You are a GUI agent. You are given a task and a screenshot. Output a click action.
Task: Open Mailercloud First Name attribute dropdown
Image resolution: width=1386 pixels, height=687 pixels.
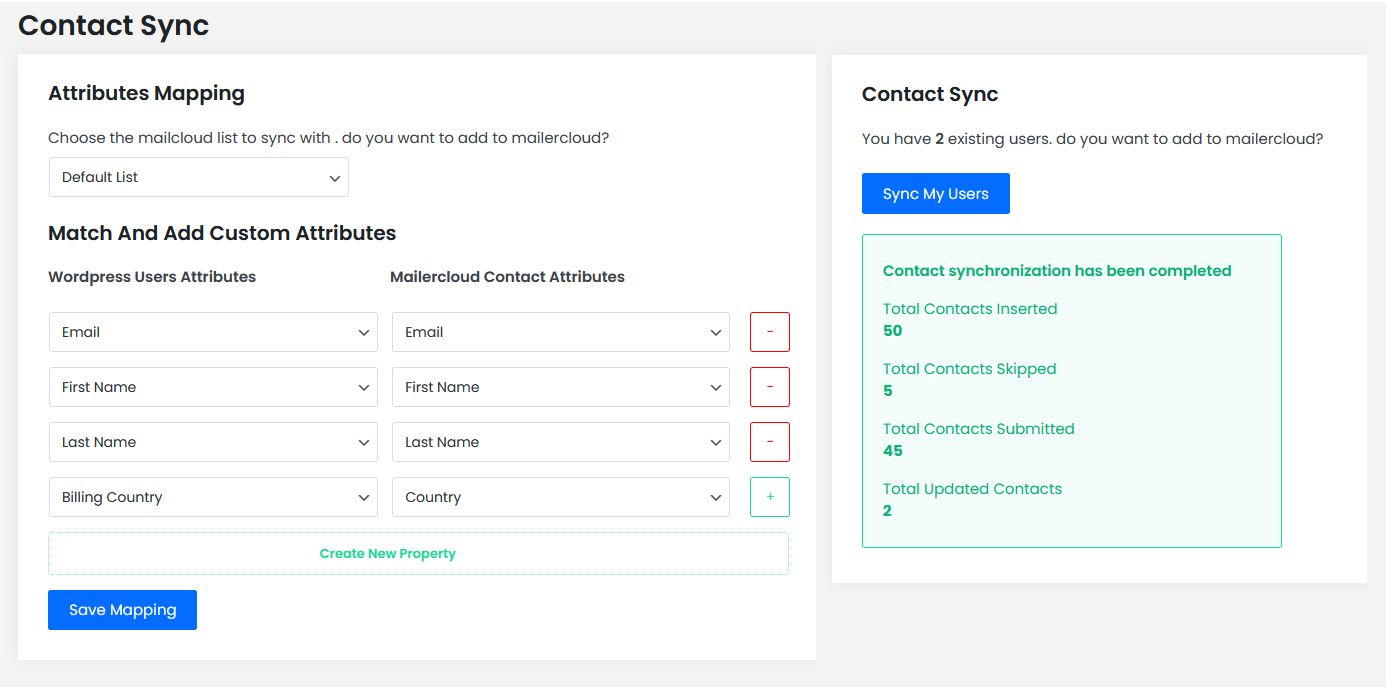pyautogui.click(x=561, y=387)
